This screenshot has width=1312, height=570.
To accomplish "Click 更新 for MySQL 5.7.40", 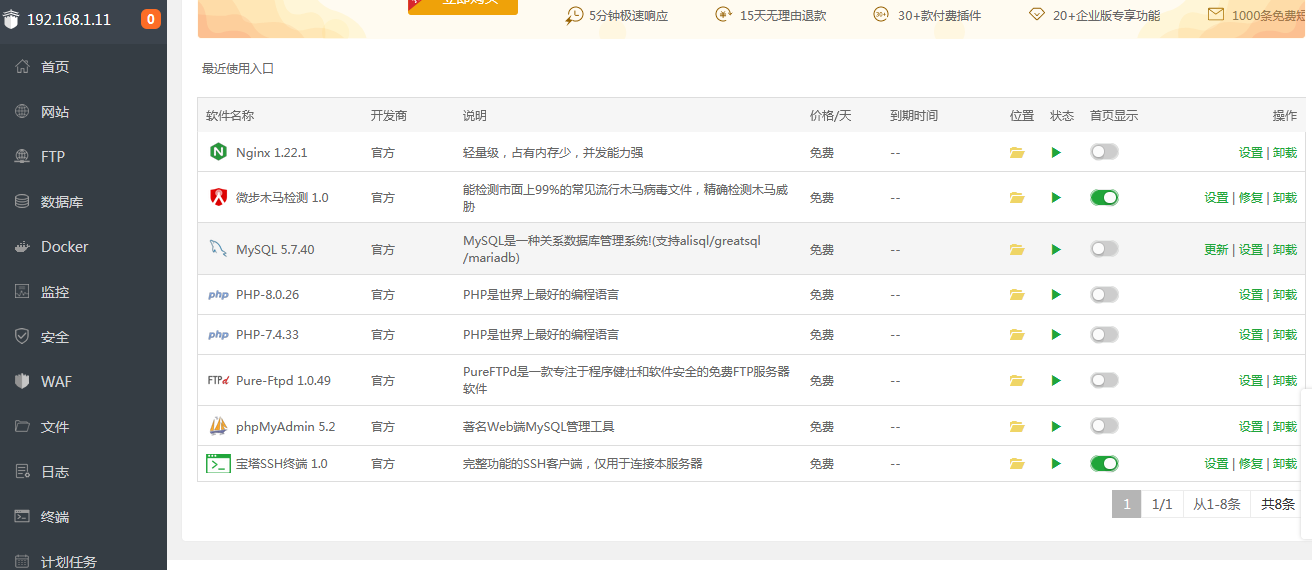I will (x=1216, y=250).
